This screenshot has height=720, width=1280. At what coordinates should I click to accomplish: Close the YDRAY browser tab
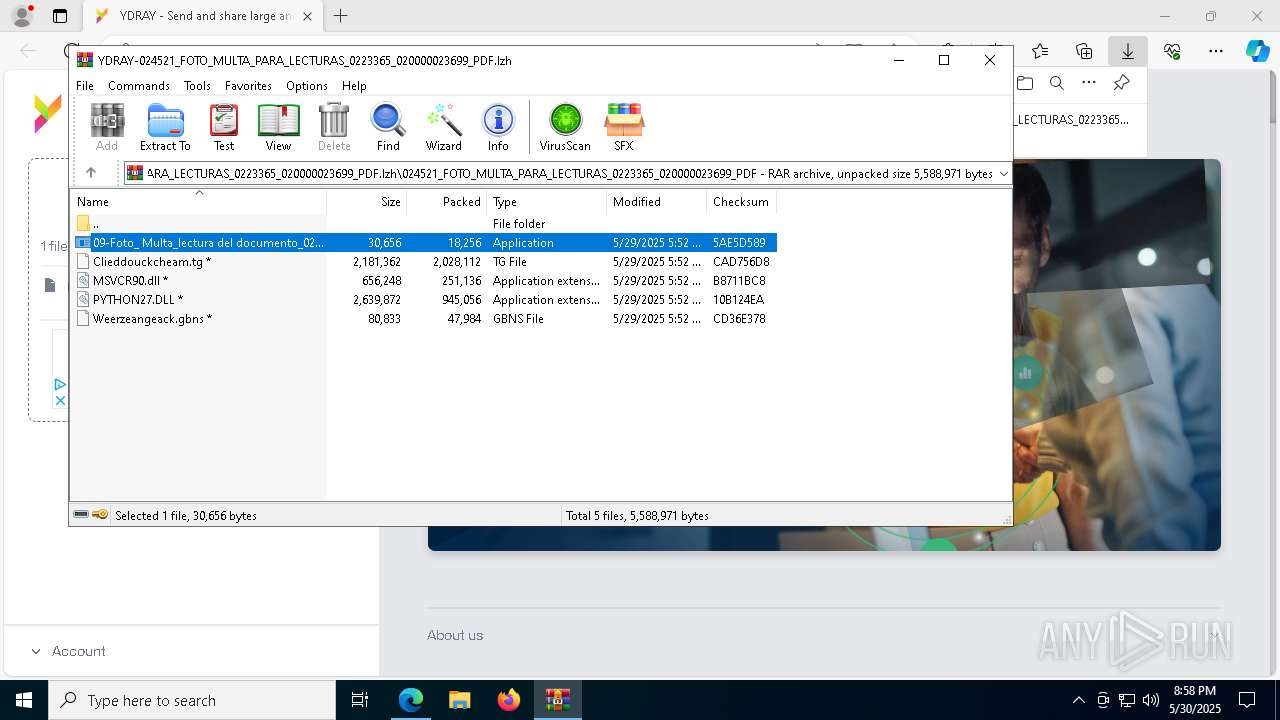coord(307,16)
